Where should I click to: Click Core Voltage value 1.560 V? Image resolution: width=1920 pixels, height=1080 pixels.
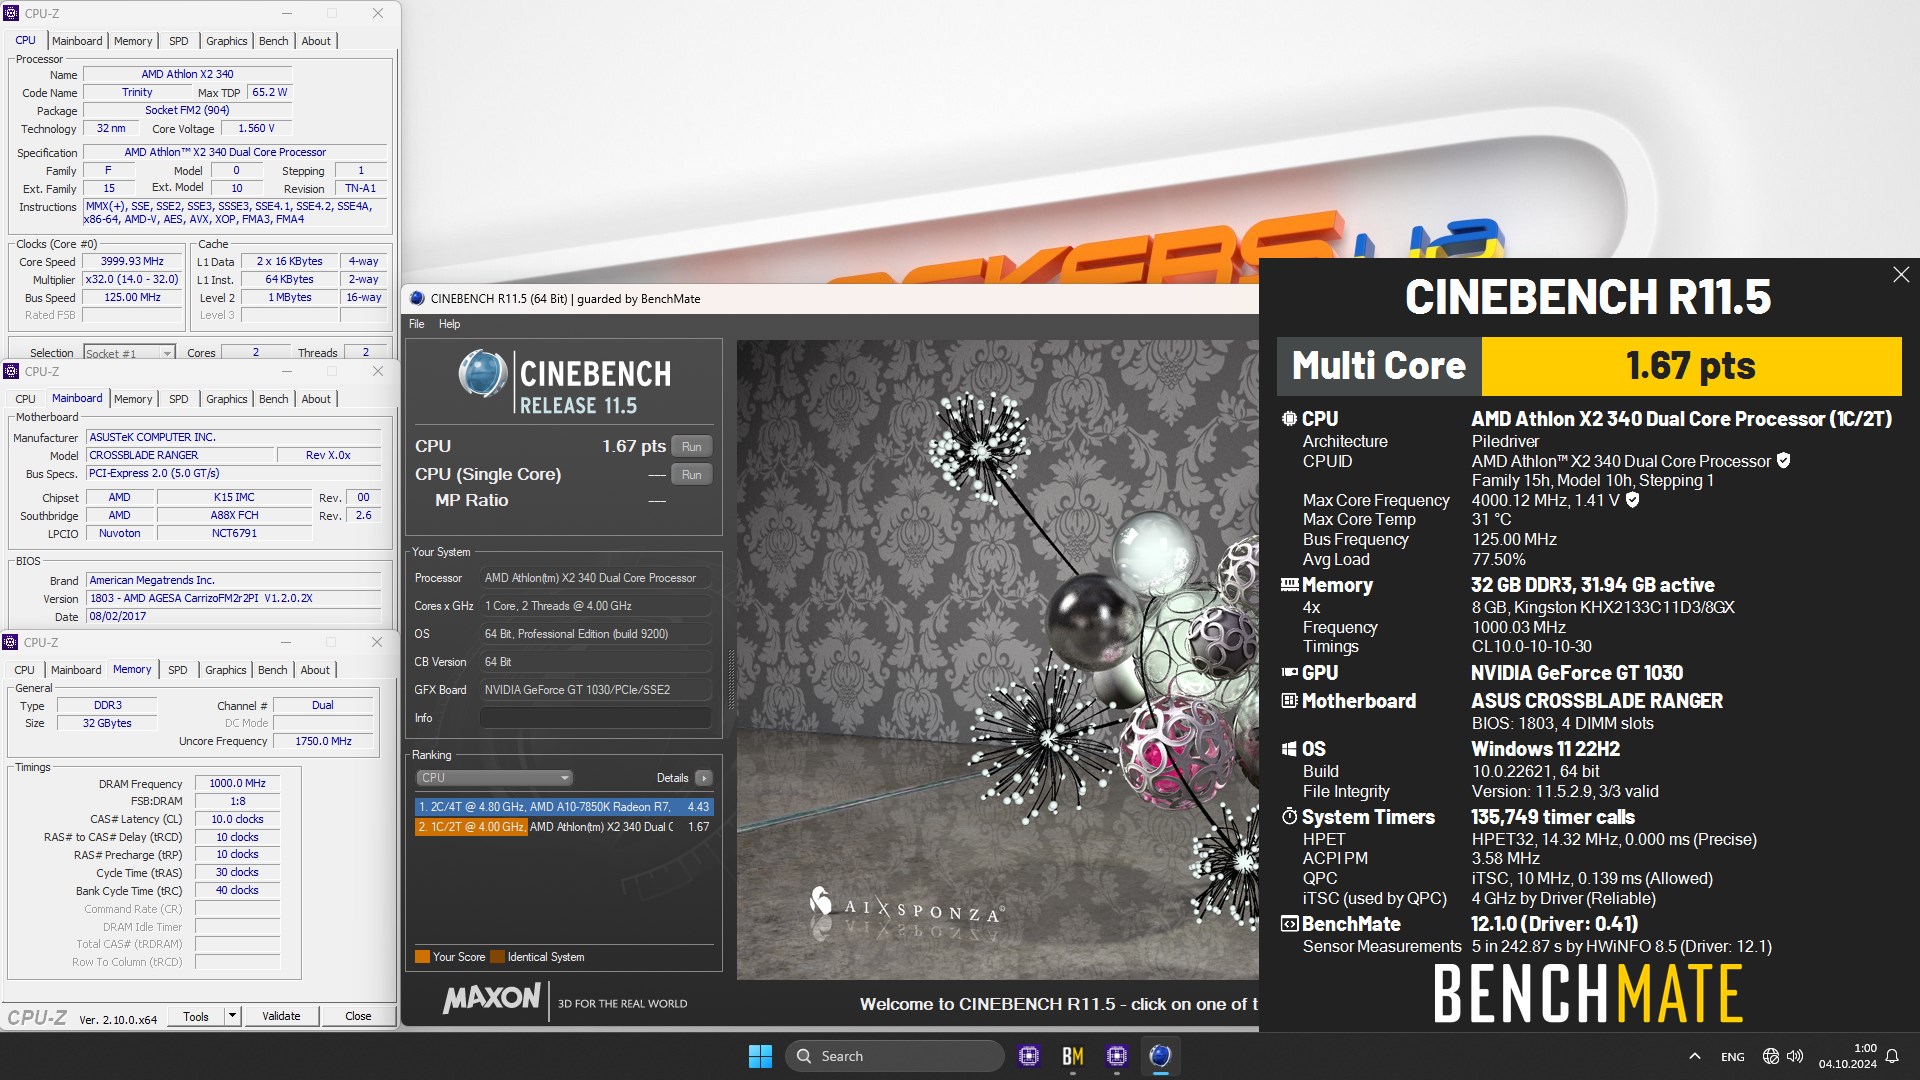[x=256, y=129]
